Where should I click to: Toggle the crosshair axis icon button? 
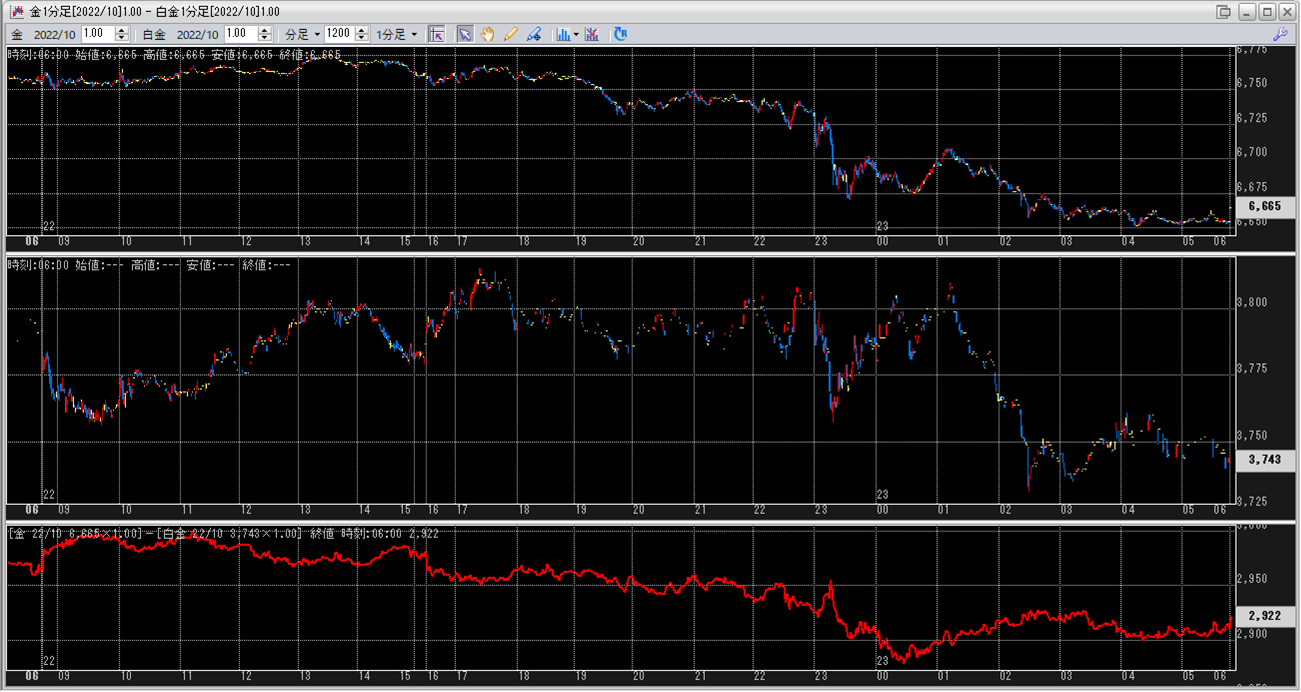pos(436,34)
